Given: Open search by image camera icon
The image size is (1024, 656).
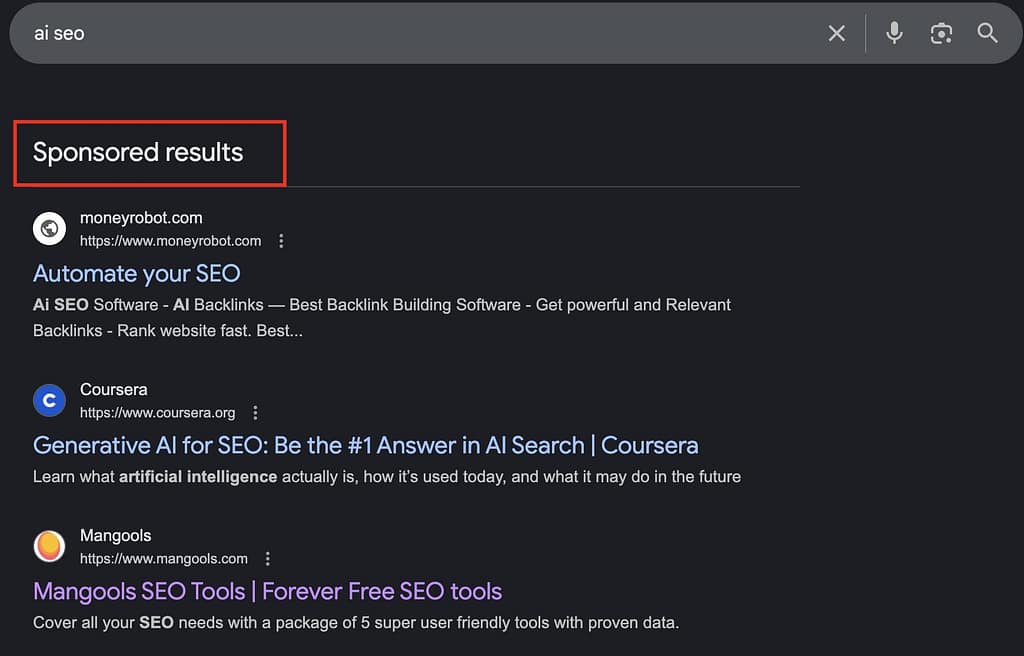Looking at the screenshot, I should 941,33.
